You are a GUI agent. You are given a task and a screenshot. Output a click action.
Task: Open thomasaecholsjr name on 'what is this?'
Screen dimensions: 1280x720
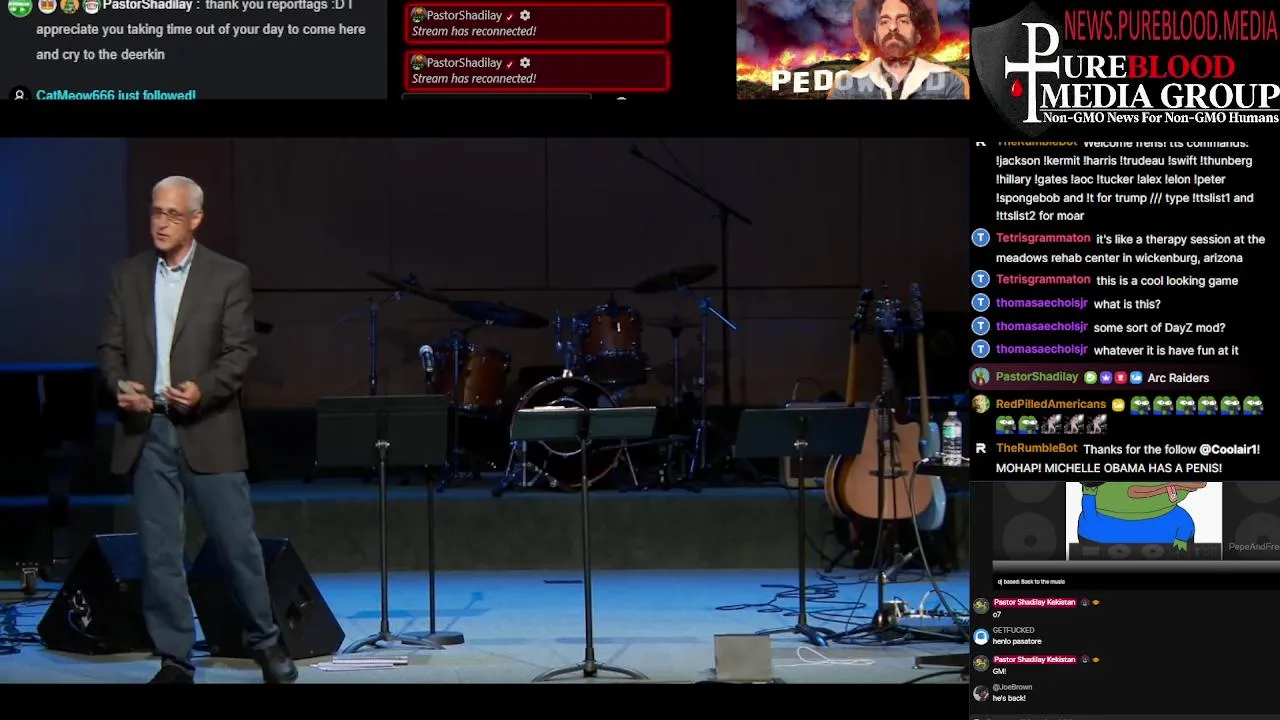tap(1042, 302)
